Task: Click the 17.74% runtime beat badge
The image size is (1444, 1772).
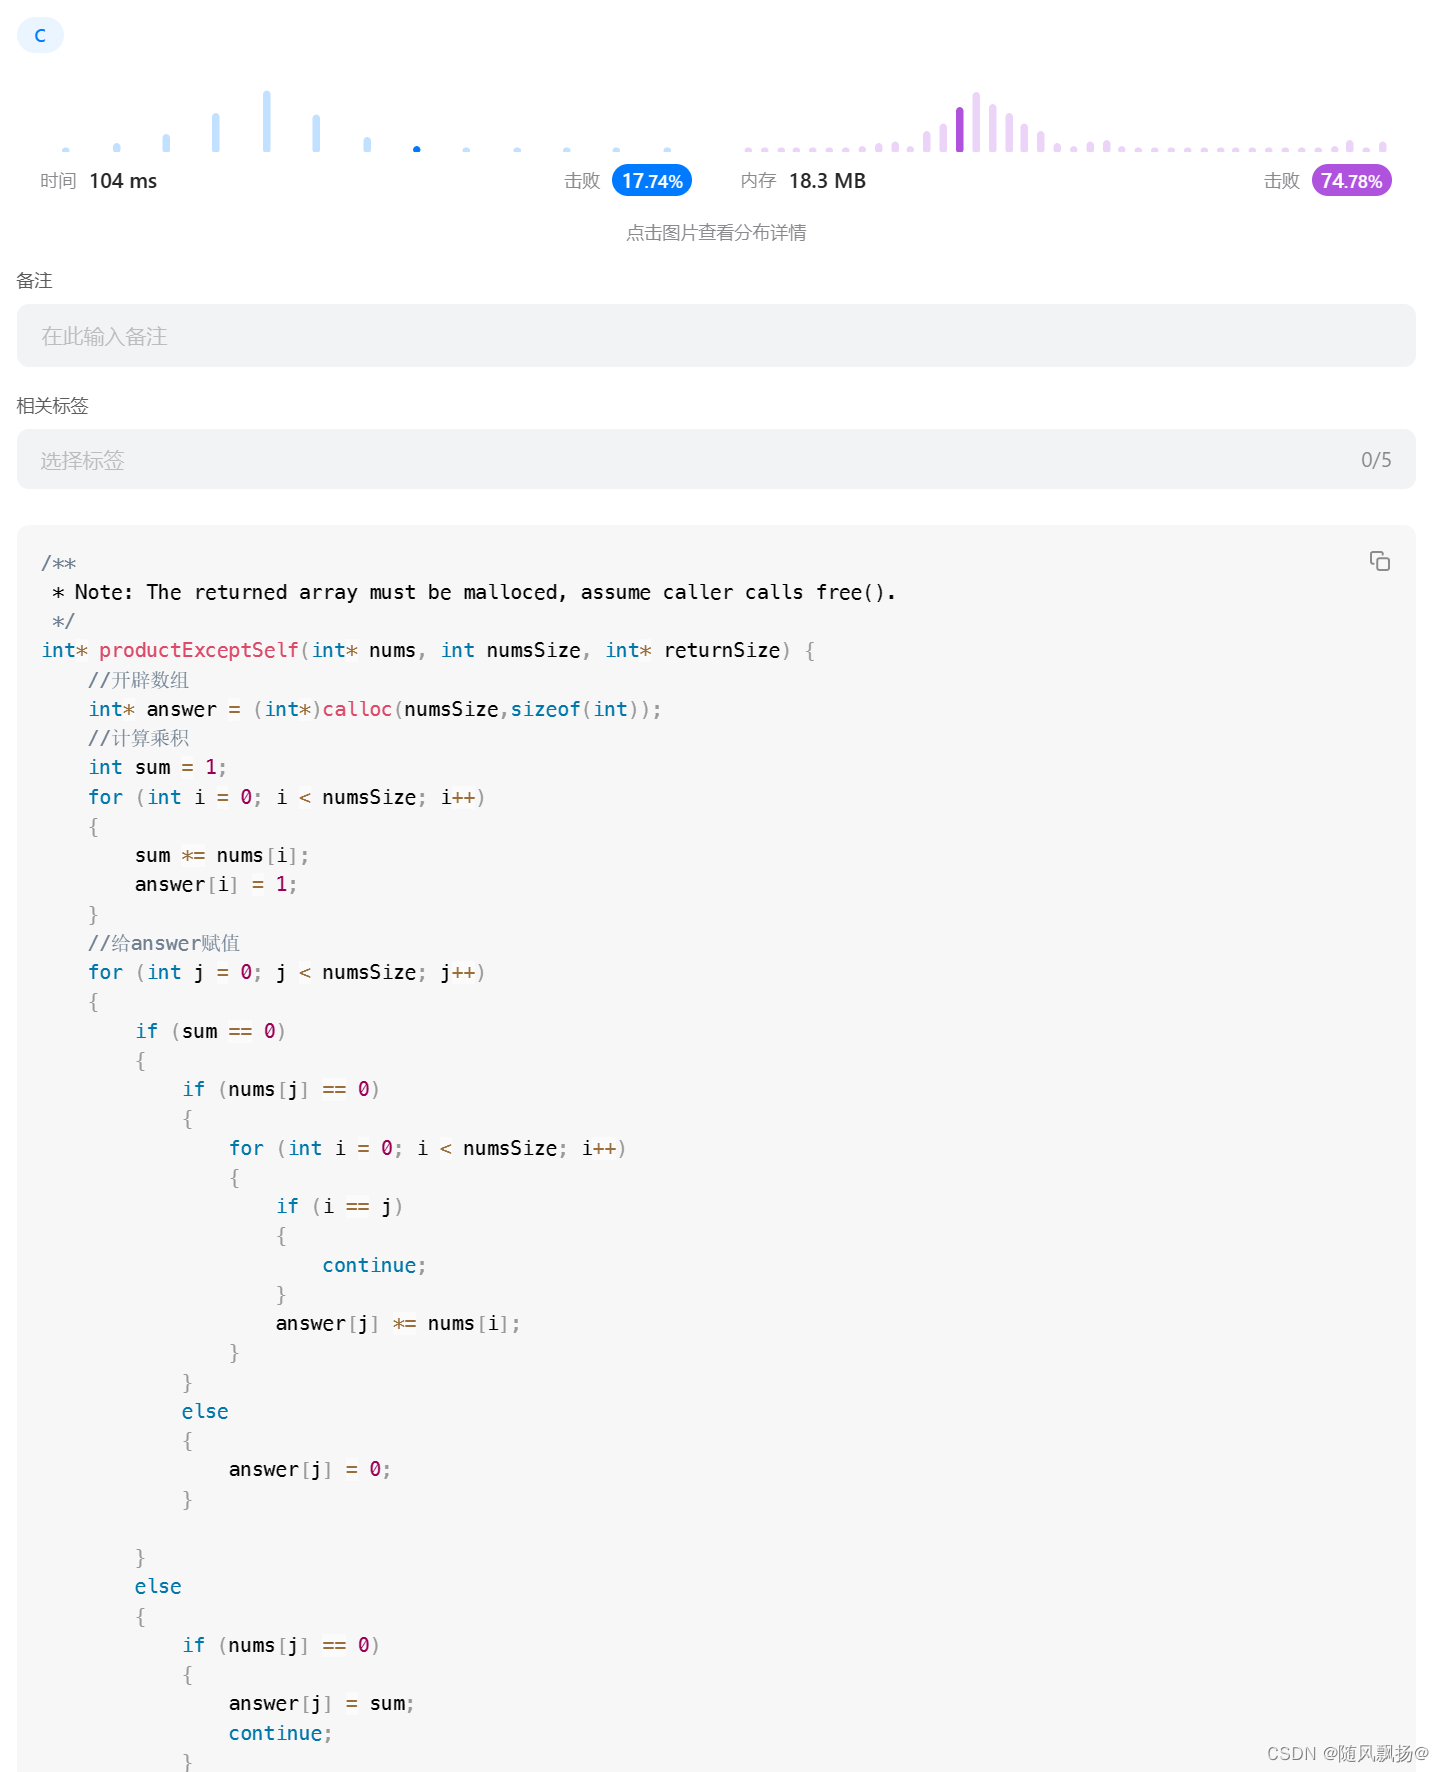Action: [x=652, y=181]
